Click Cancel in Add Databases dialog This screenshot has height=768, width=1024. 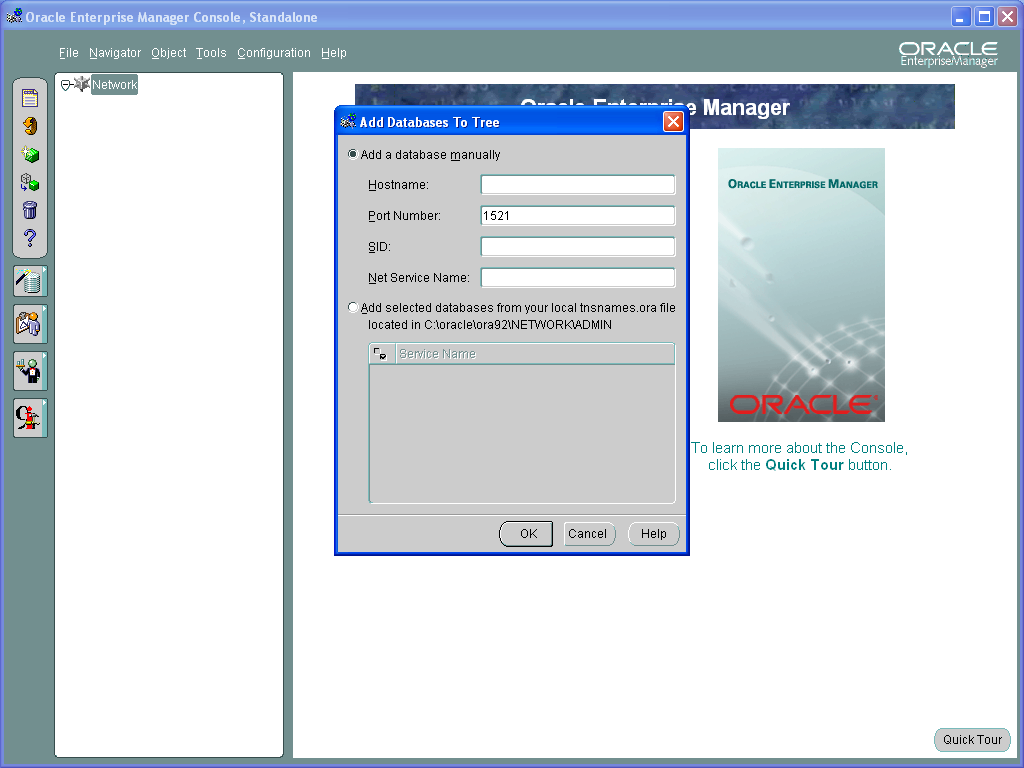(x=589, y=534)
